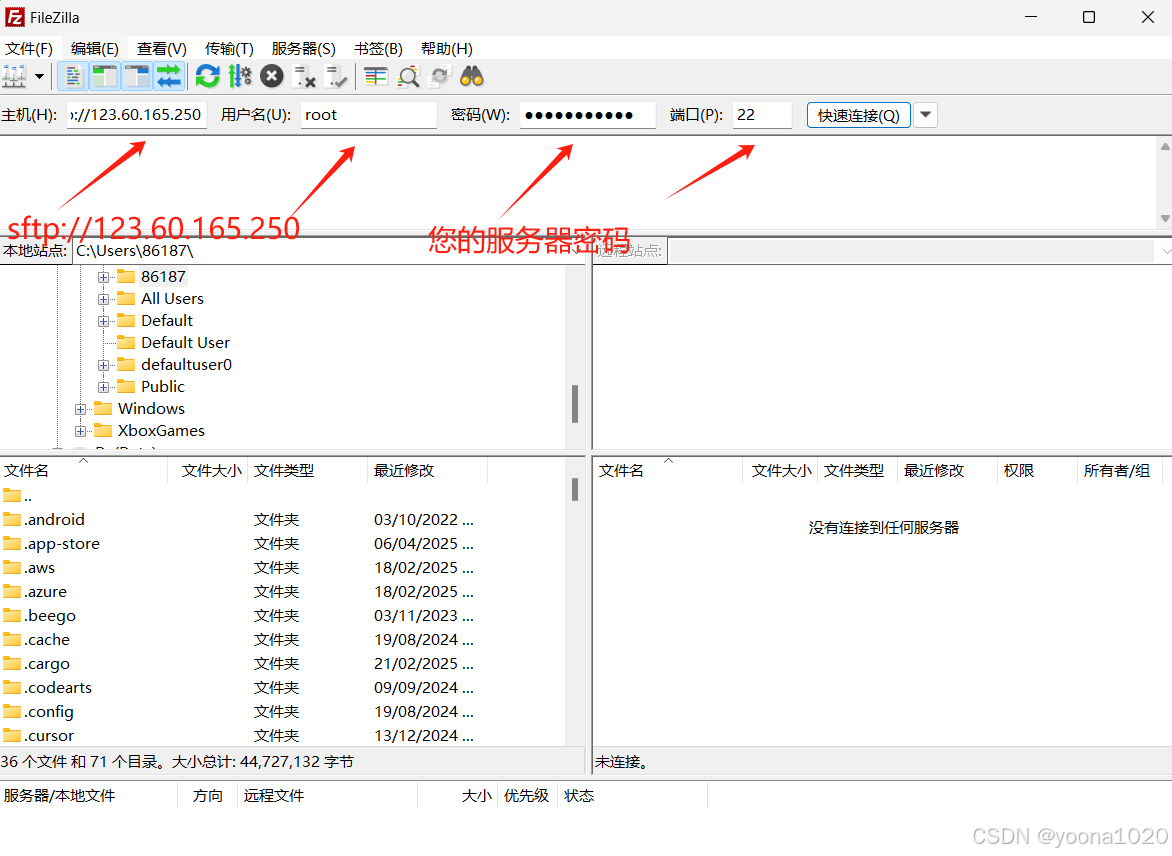This screenshot has height=856, width=1172.
Task: Click the 快速连接(Q) button
Action: [x=858, y=115]
